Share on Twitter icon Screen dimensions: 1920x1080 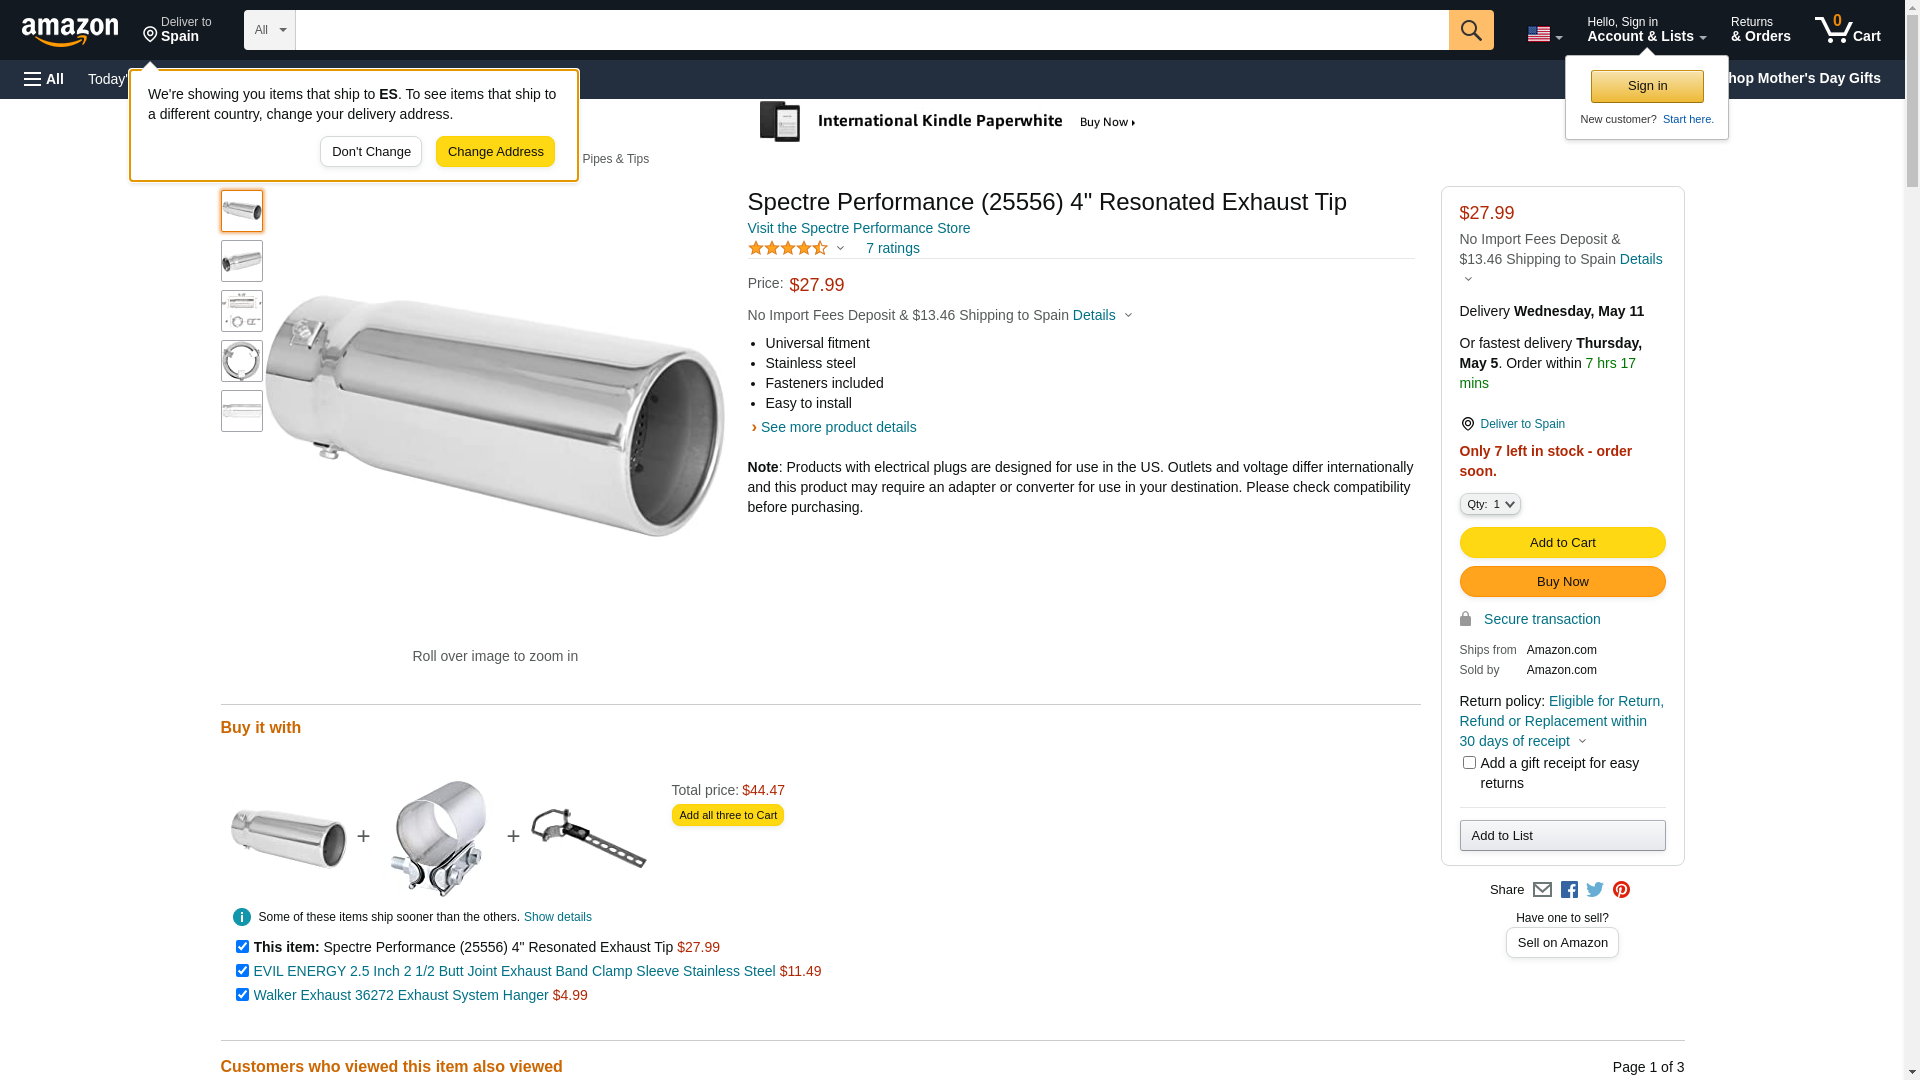[x=1595, y=890]
